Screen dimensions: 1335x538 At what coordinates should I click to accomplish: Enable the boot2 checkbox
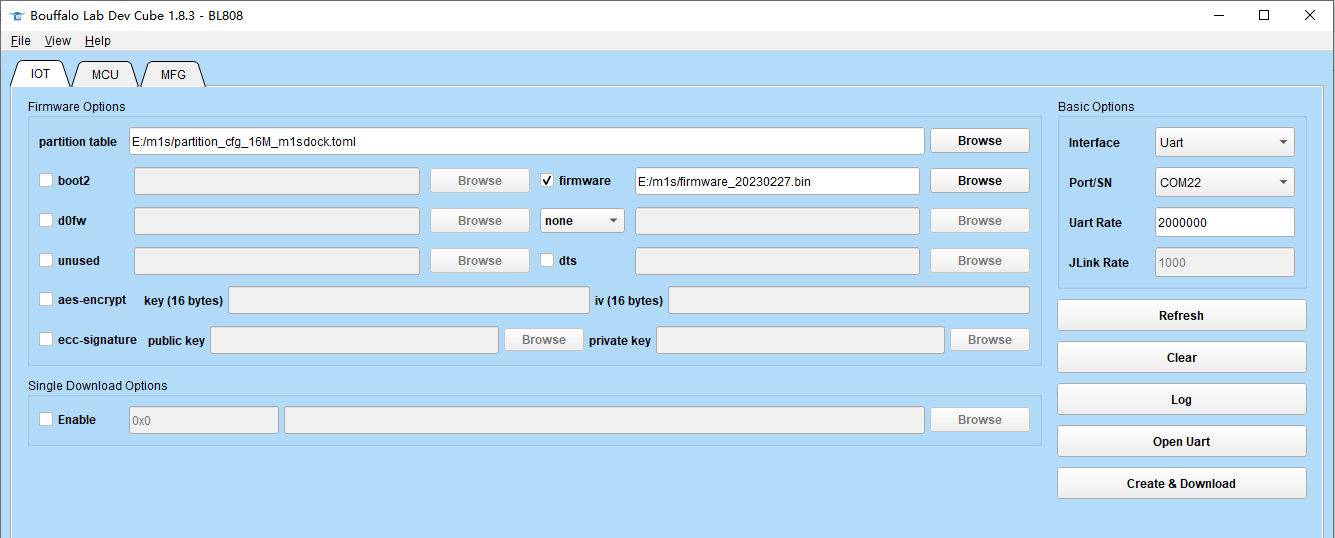(x=46, y=181)
